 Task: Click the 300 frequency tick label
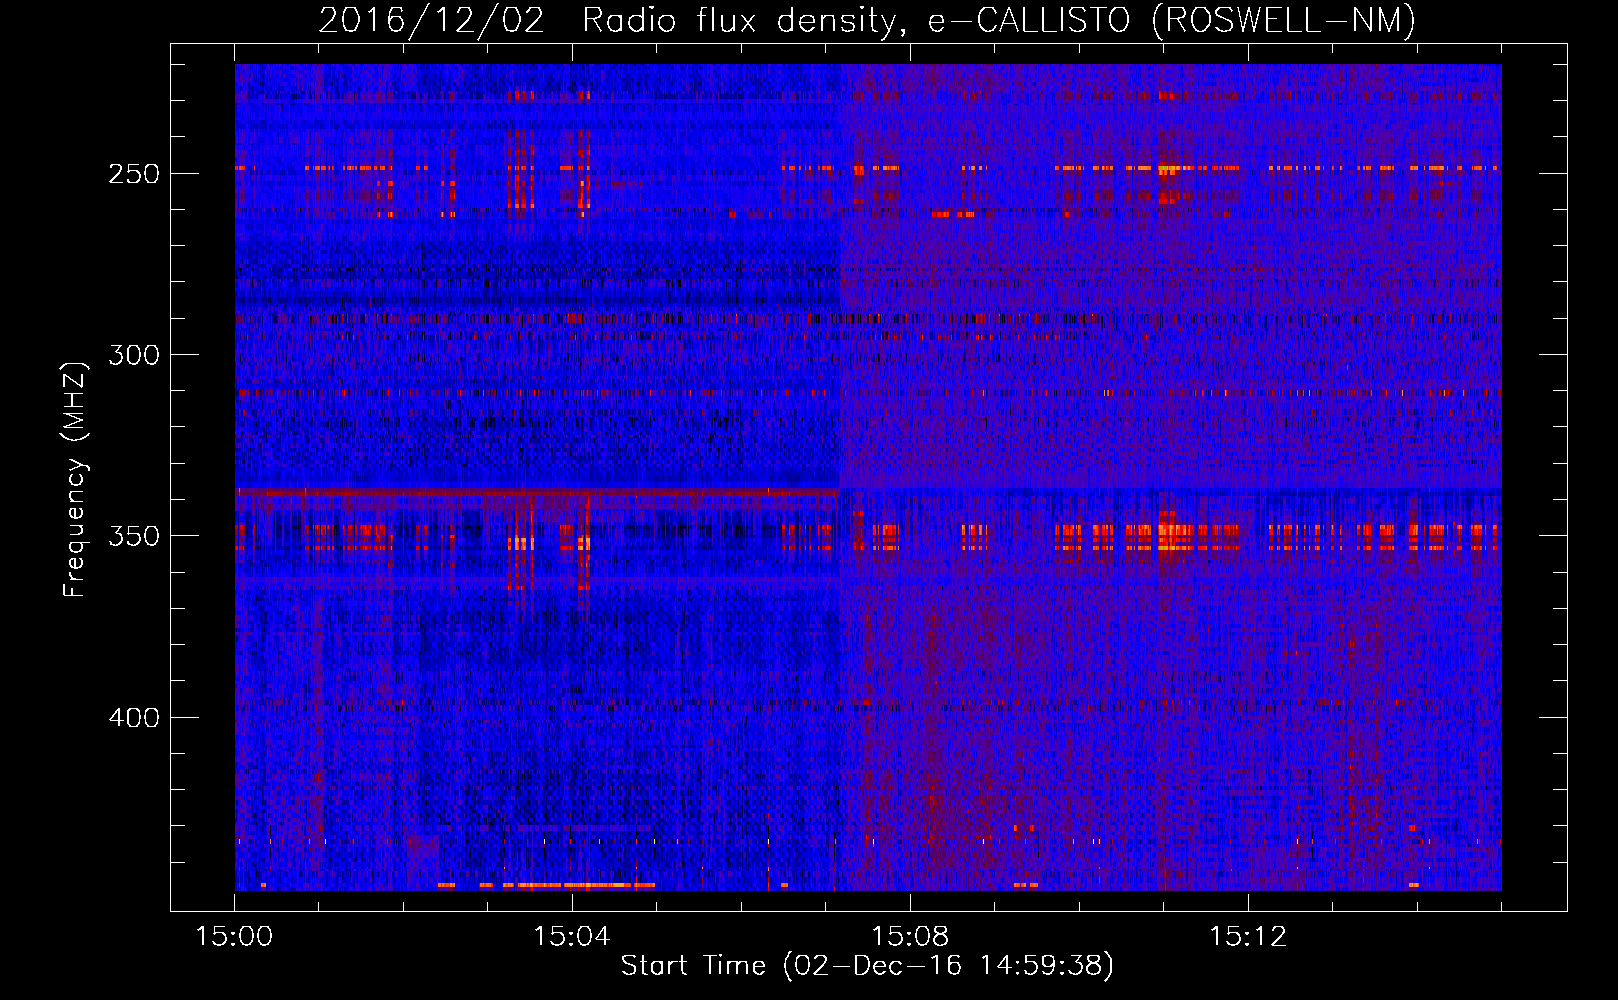[x=134, y=355]
